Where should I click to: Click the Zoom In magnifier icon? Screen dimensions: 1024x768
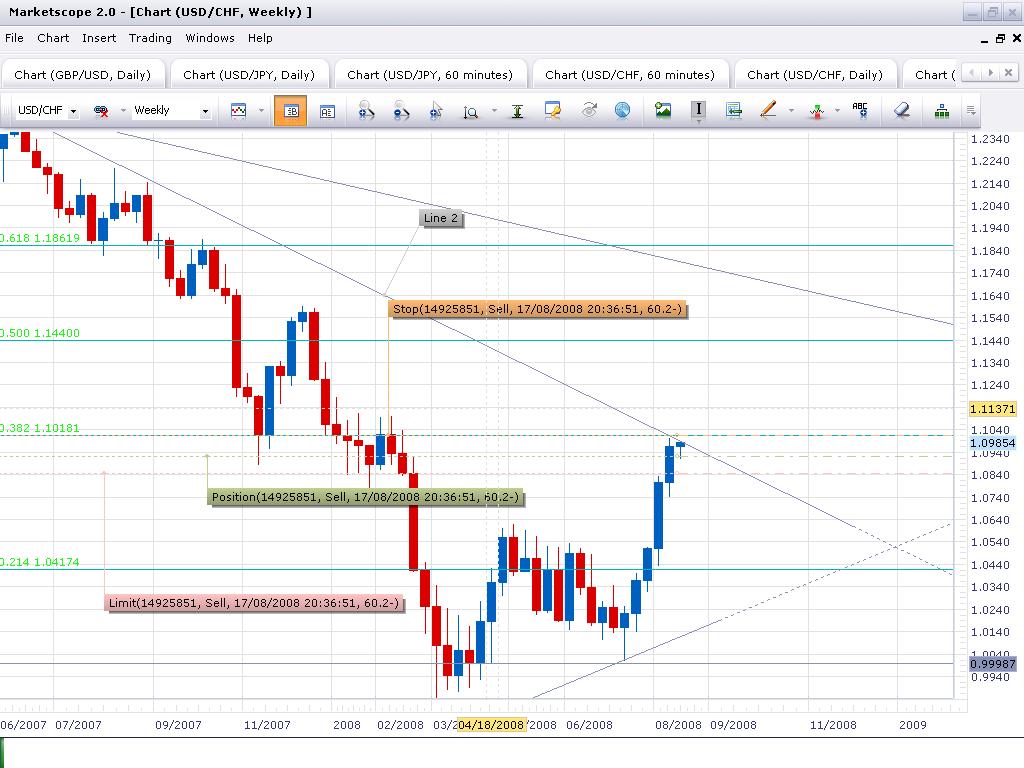point(366,111)
